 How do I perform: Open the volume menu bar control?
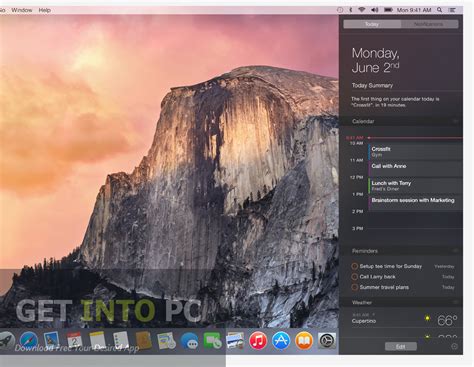point(375,10)
